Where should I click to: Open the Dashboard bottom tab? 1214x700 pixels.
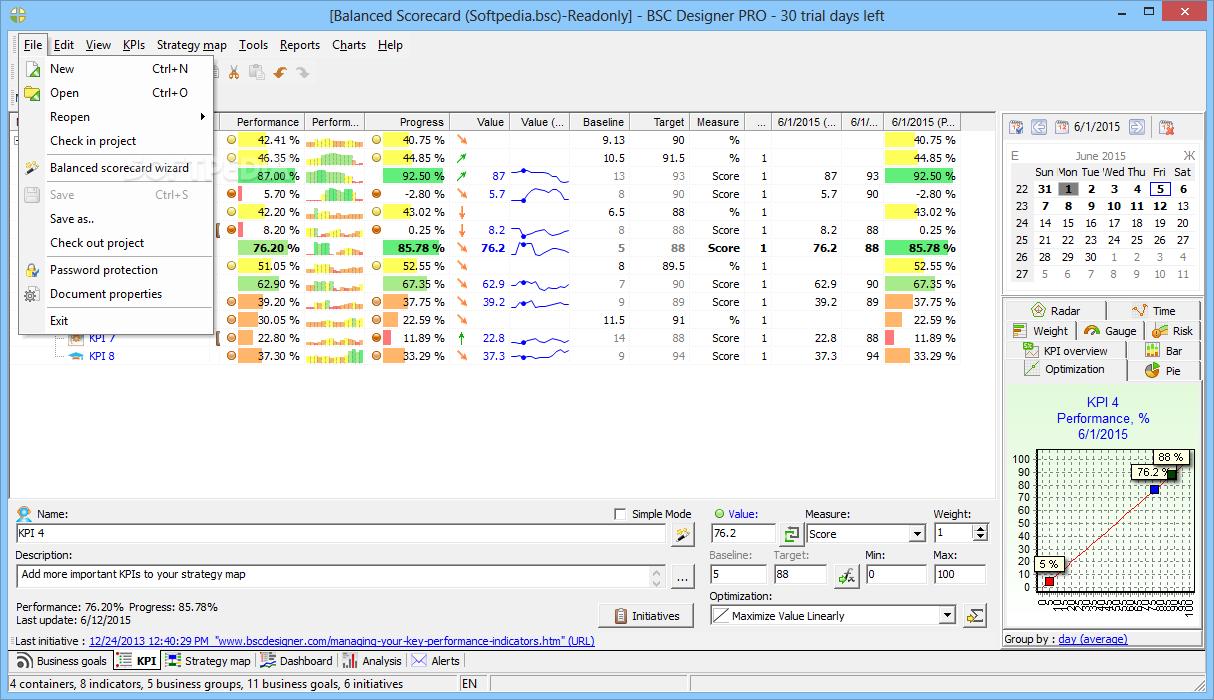(x=296, y=661)
